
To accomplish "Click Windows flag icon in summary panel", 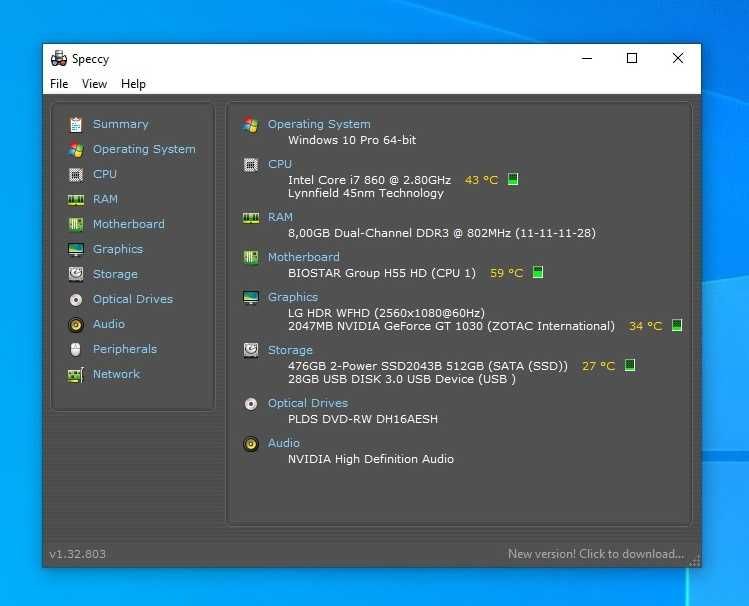I will [251, 125].
